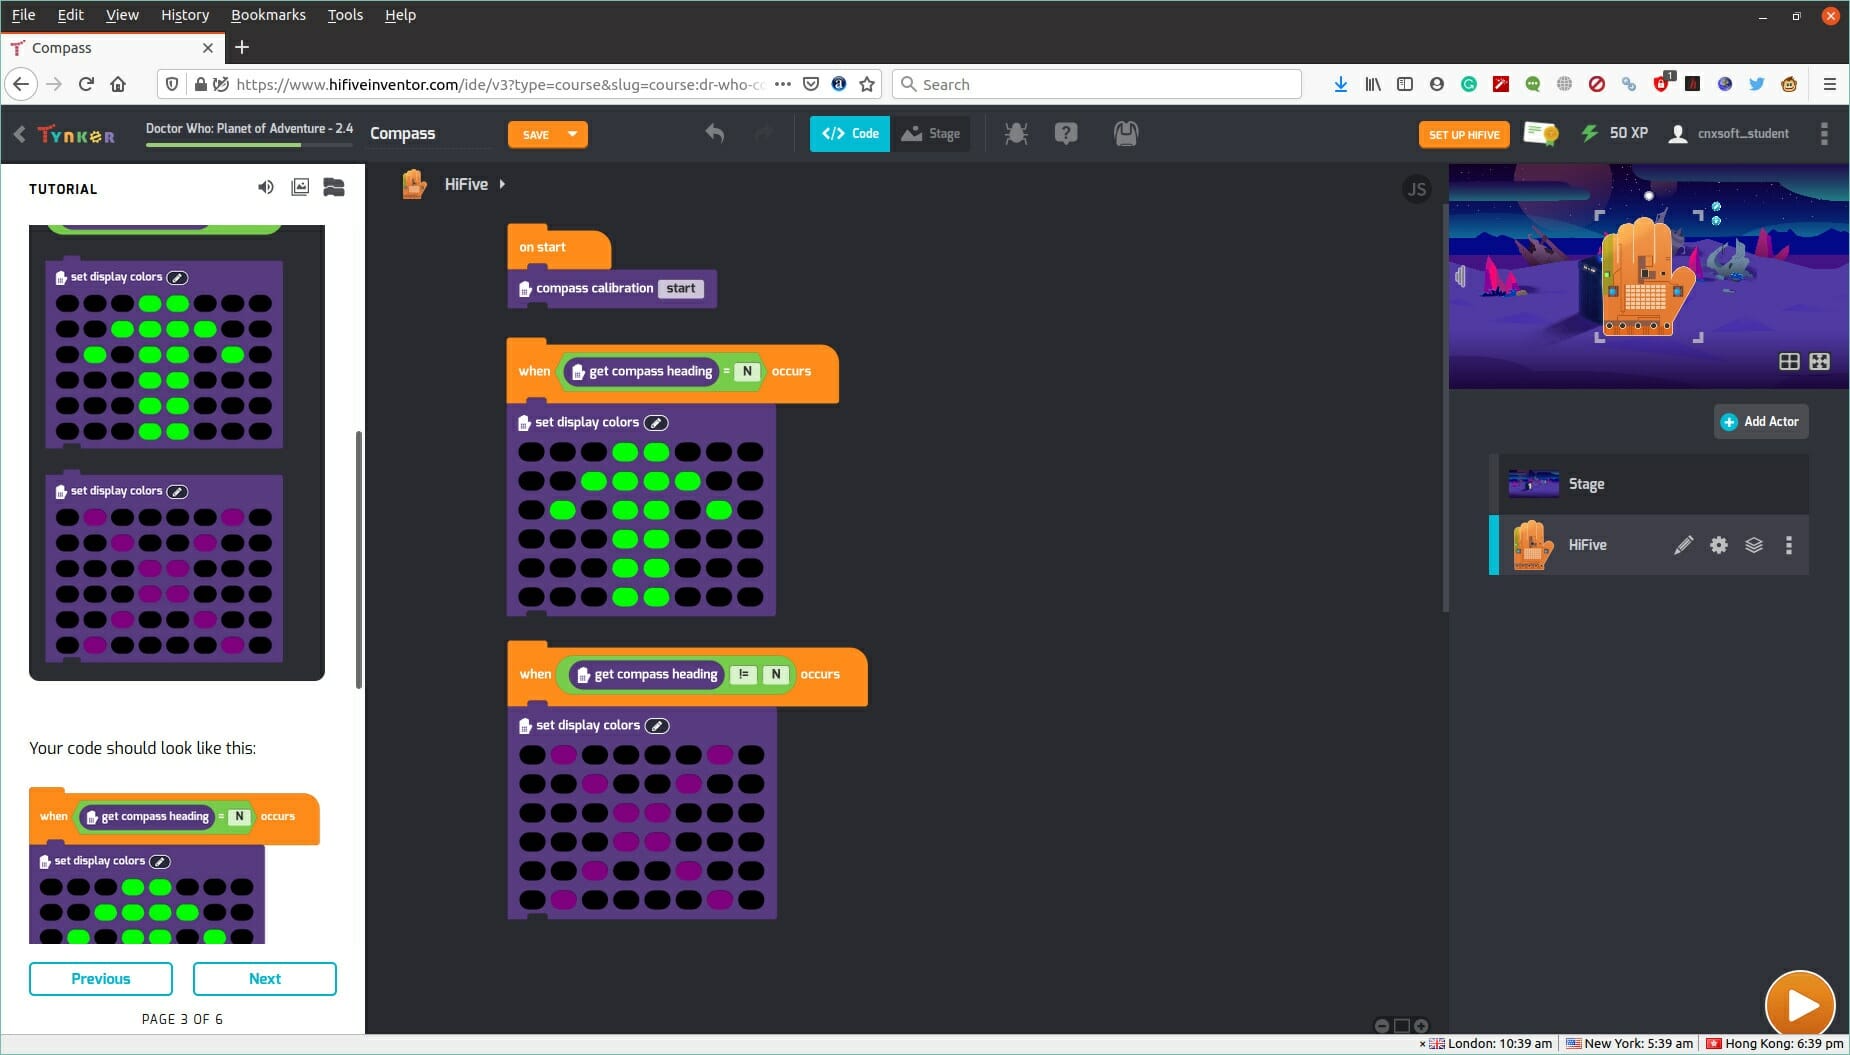
Task: Open the three-dot menu in Tynker header
Action: [1824, 133]
